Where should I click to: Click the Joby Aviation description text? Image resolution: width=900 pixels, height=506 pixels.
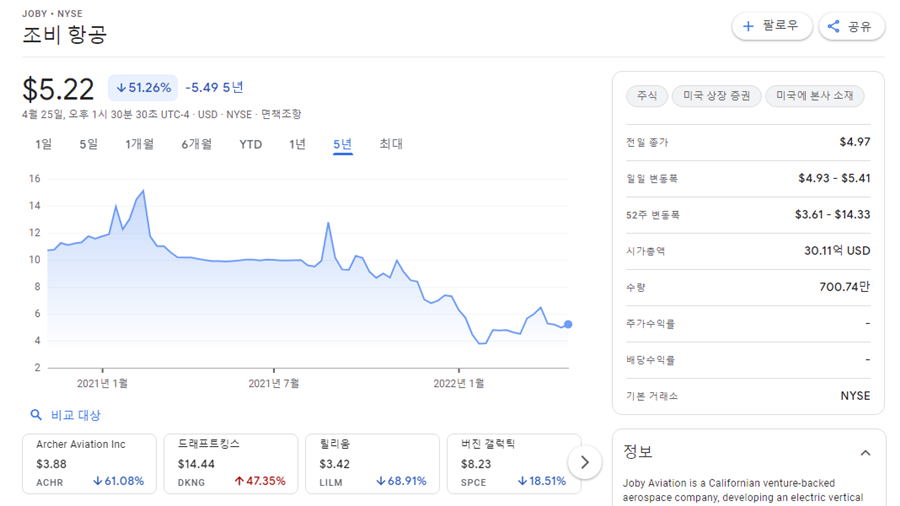pyautogui.click(x=743, y=491)
